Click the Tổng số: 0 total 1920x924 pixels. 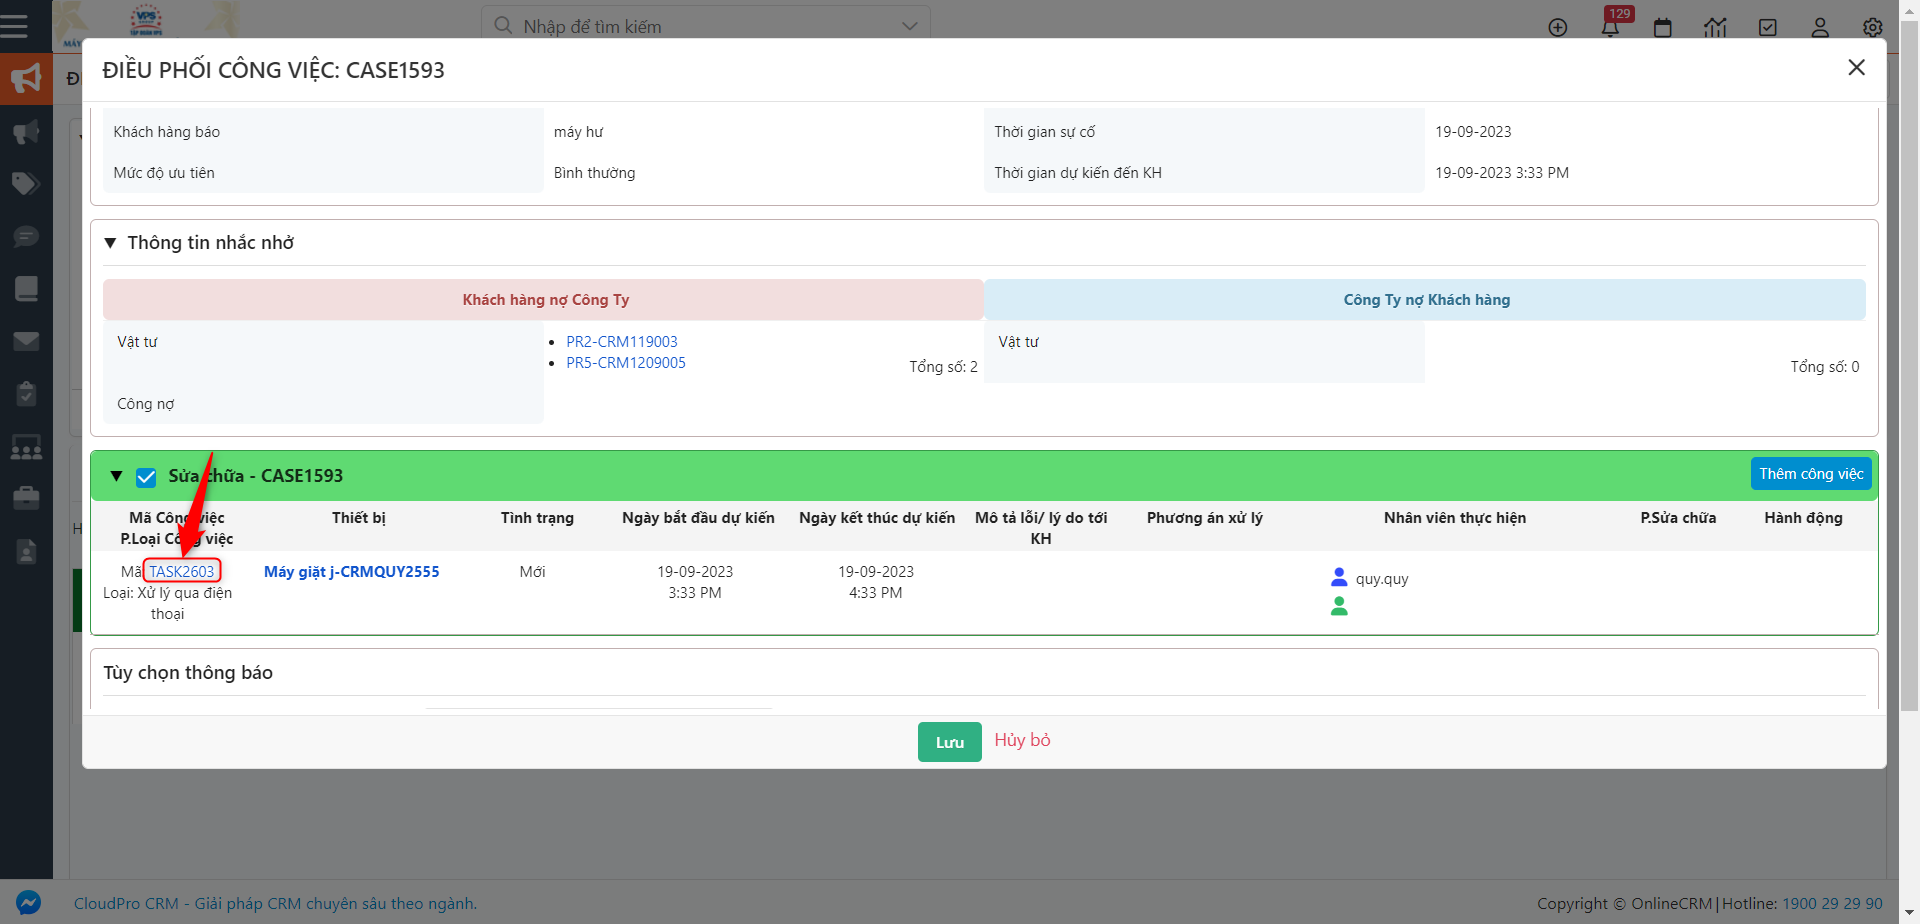pos(1825,367)
